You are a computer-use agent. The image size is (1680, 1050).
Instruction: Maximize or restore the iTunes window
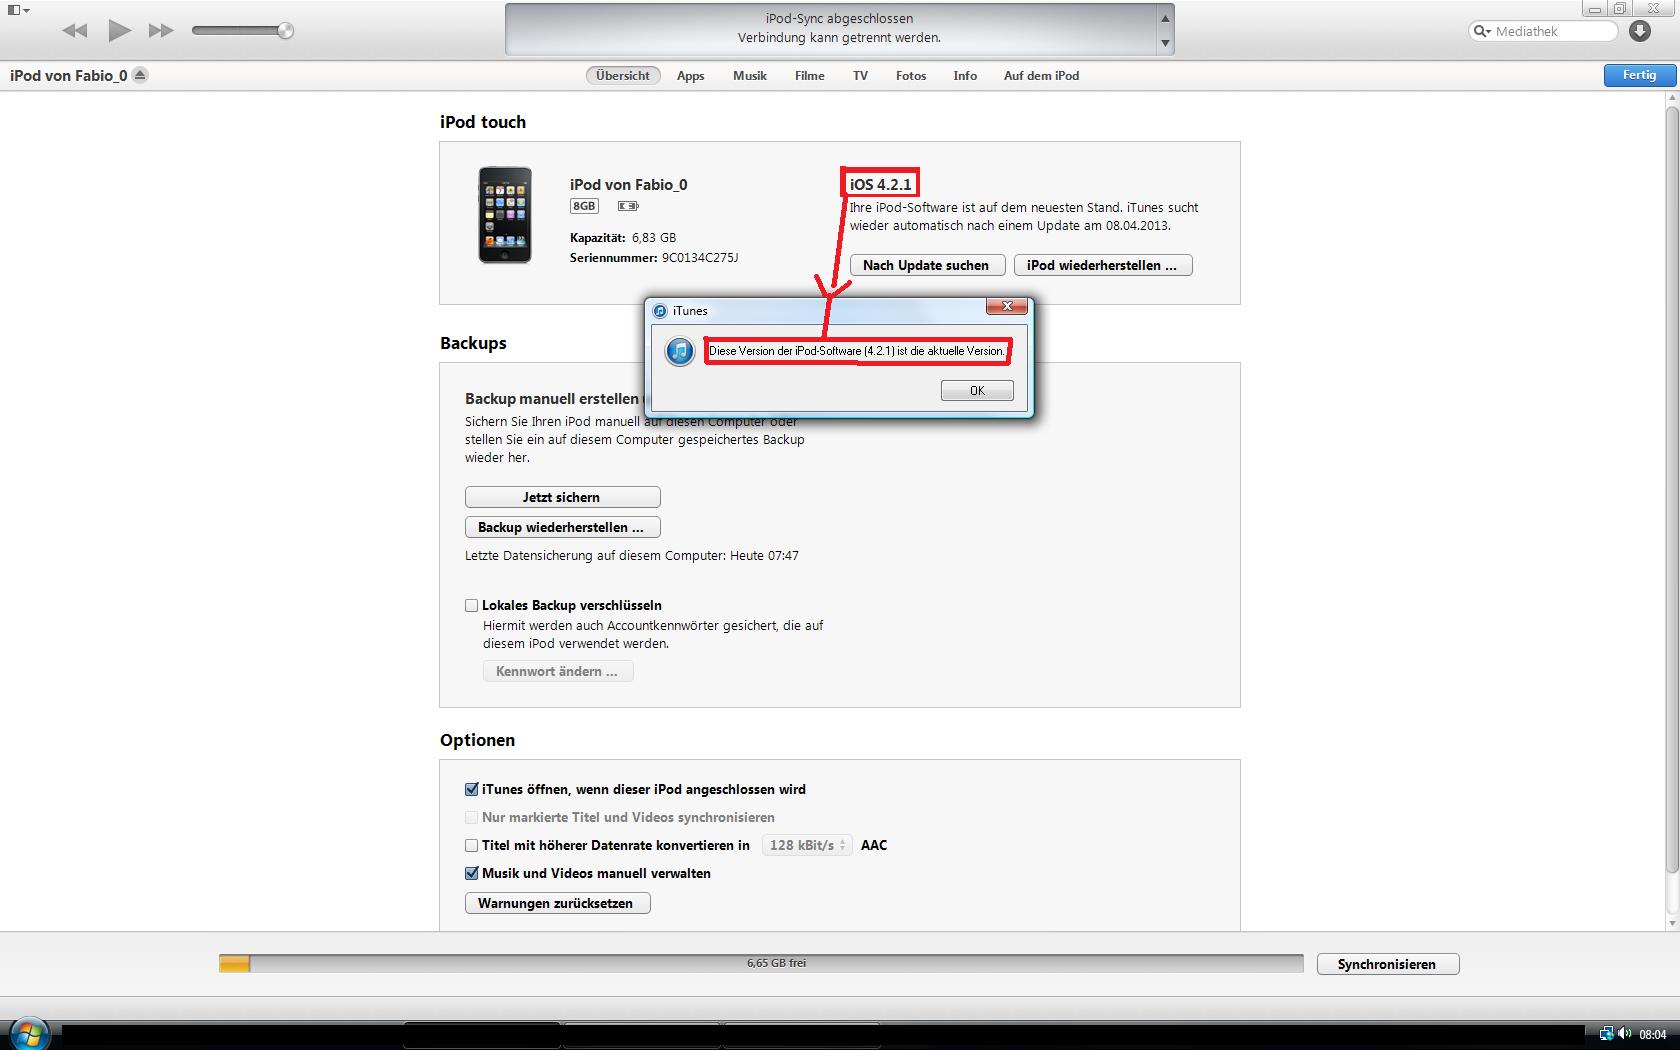point(1620,9)
